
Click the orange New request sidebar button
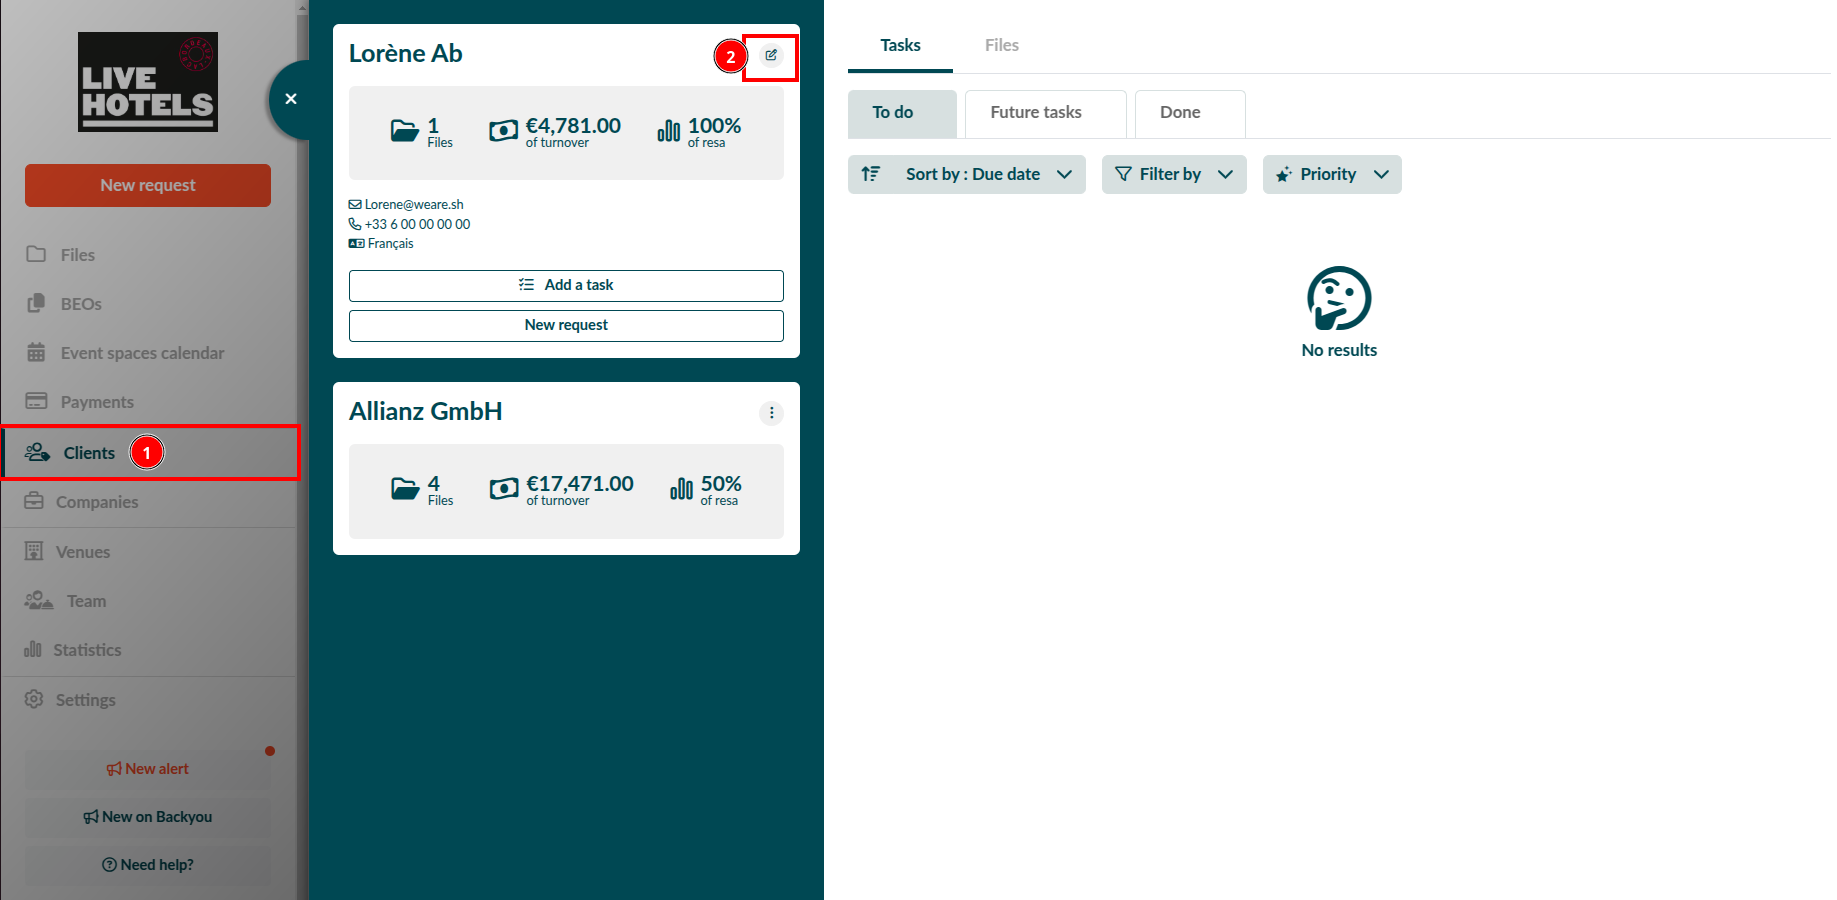click(x=148, y=185)
